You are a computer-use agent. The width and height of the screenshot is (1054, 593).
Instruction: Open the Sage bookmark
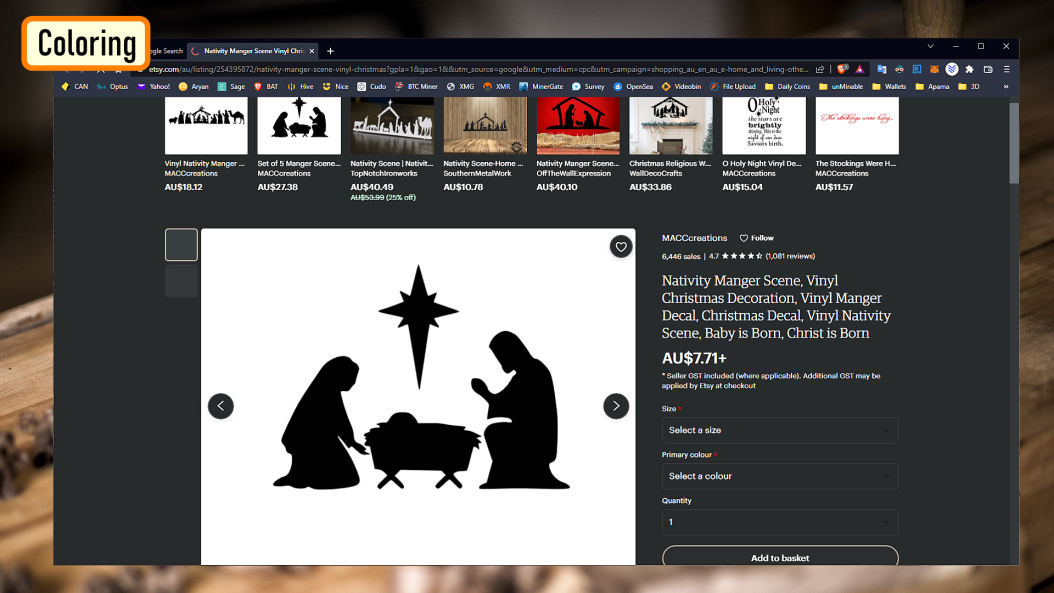231,87
